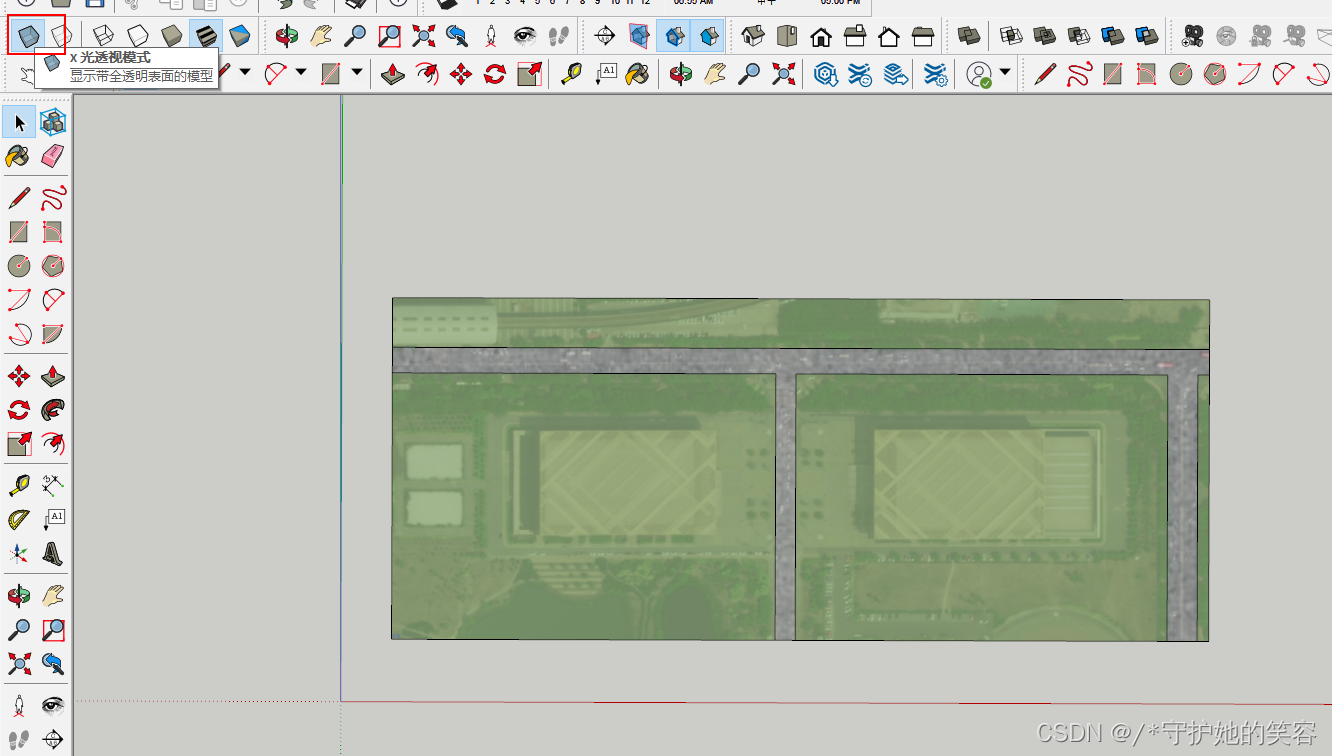
Task: Pick the Eraser tool
Action: (53, 156)
